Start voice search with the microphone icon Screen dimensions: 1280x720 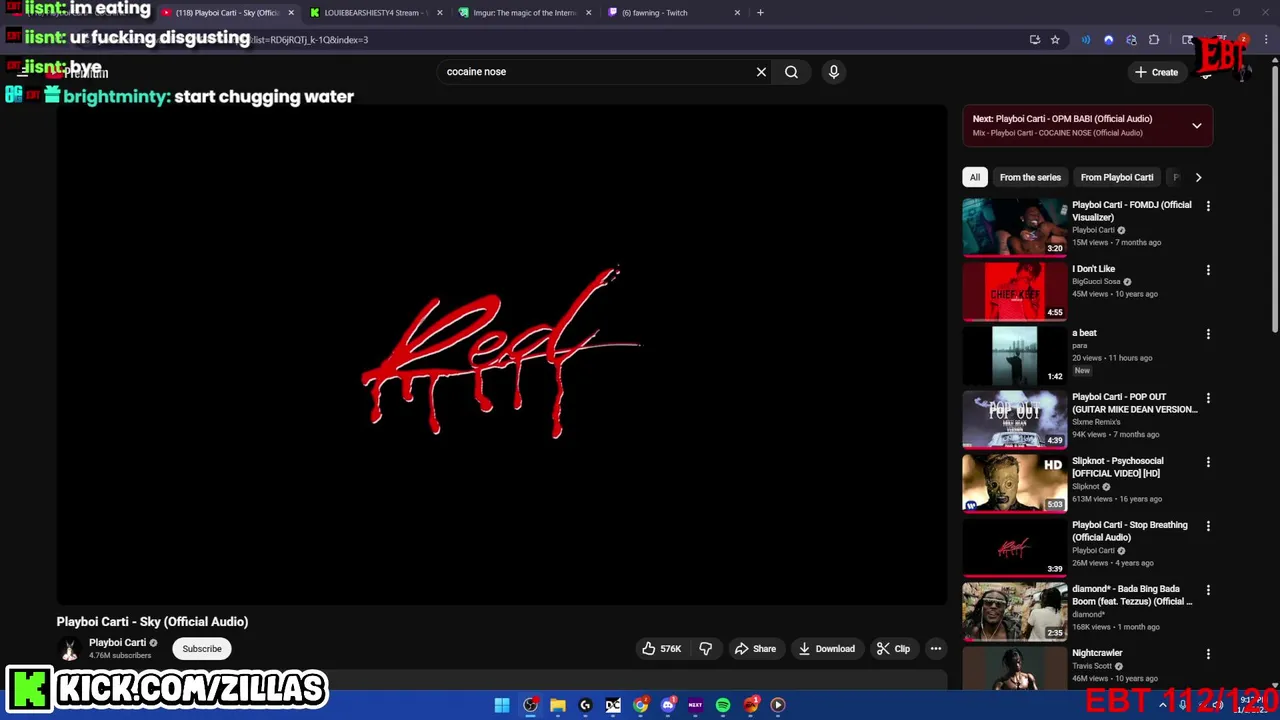833,72
